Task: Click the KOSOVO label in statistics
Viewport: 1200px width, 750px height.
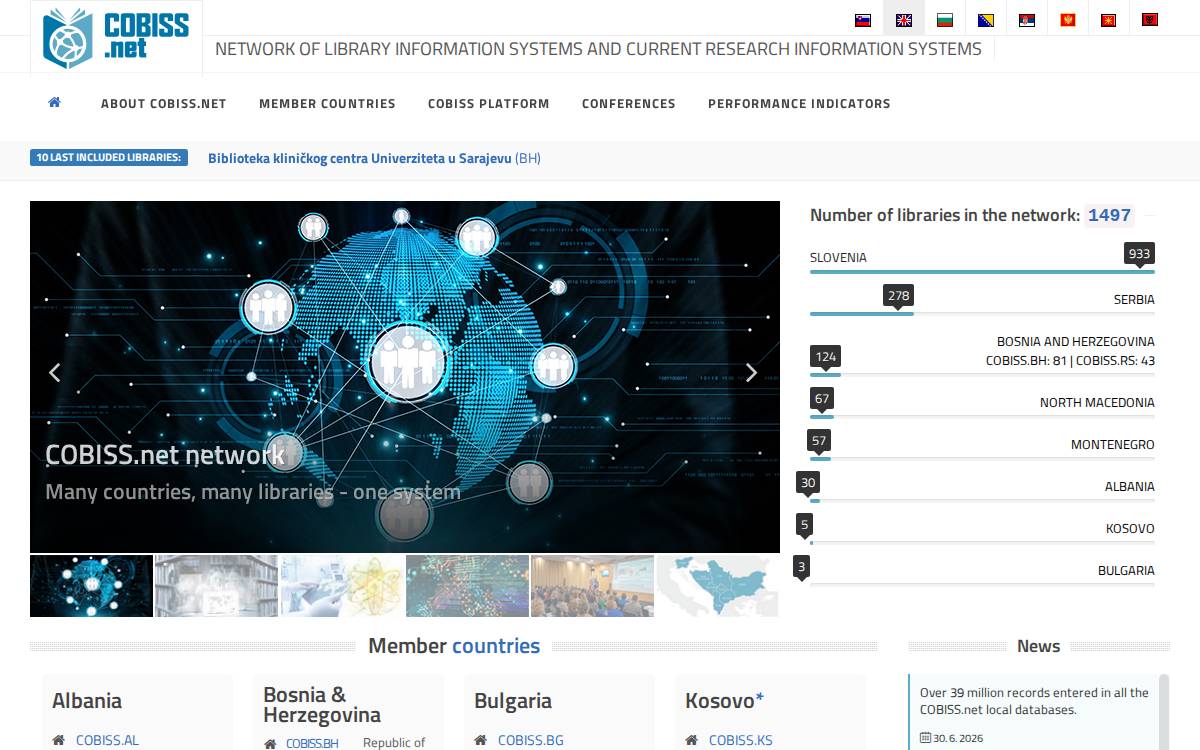Action: pos(1130,528)
